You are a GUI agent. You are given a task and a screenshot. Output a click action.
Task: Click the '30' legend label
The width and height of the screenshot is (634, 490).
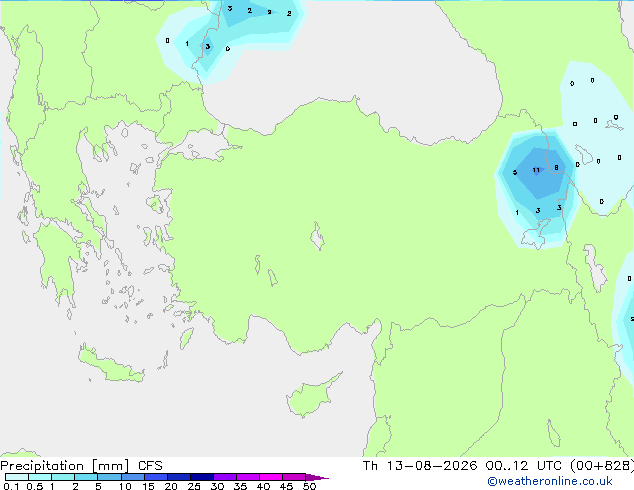click(217, 486)
